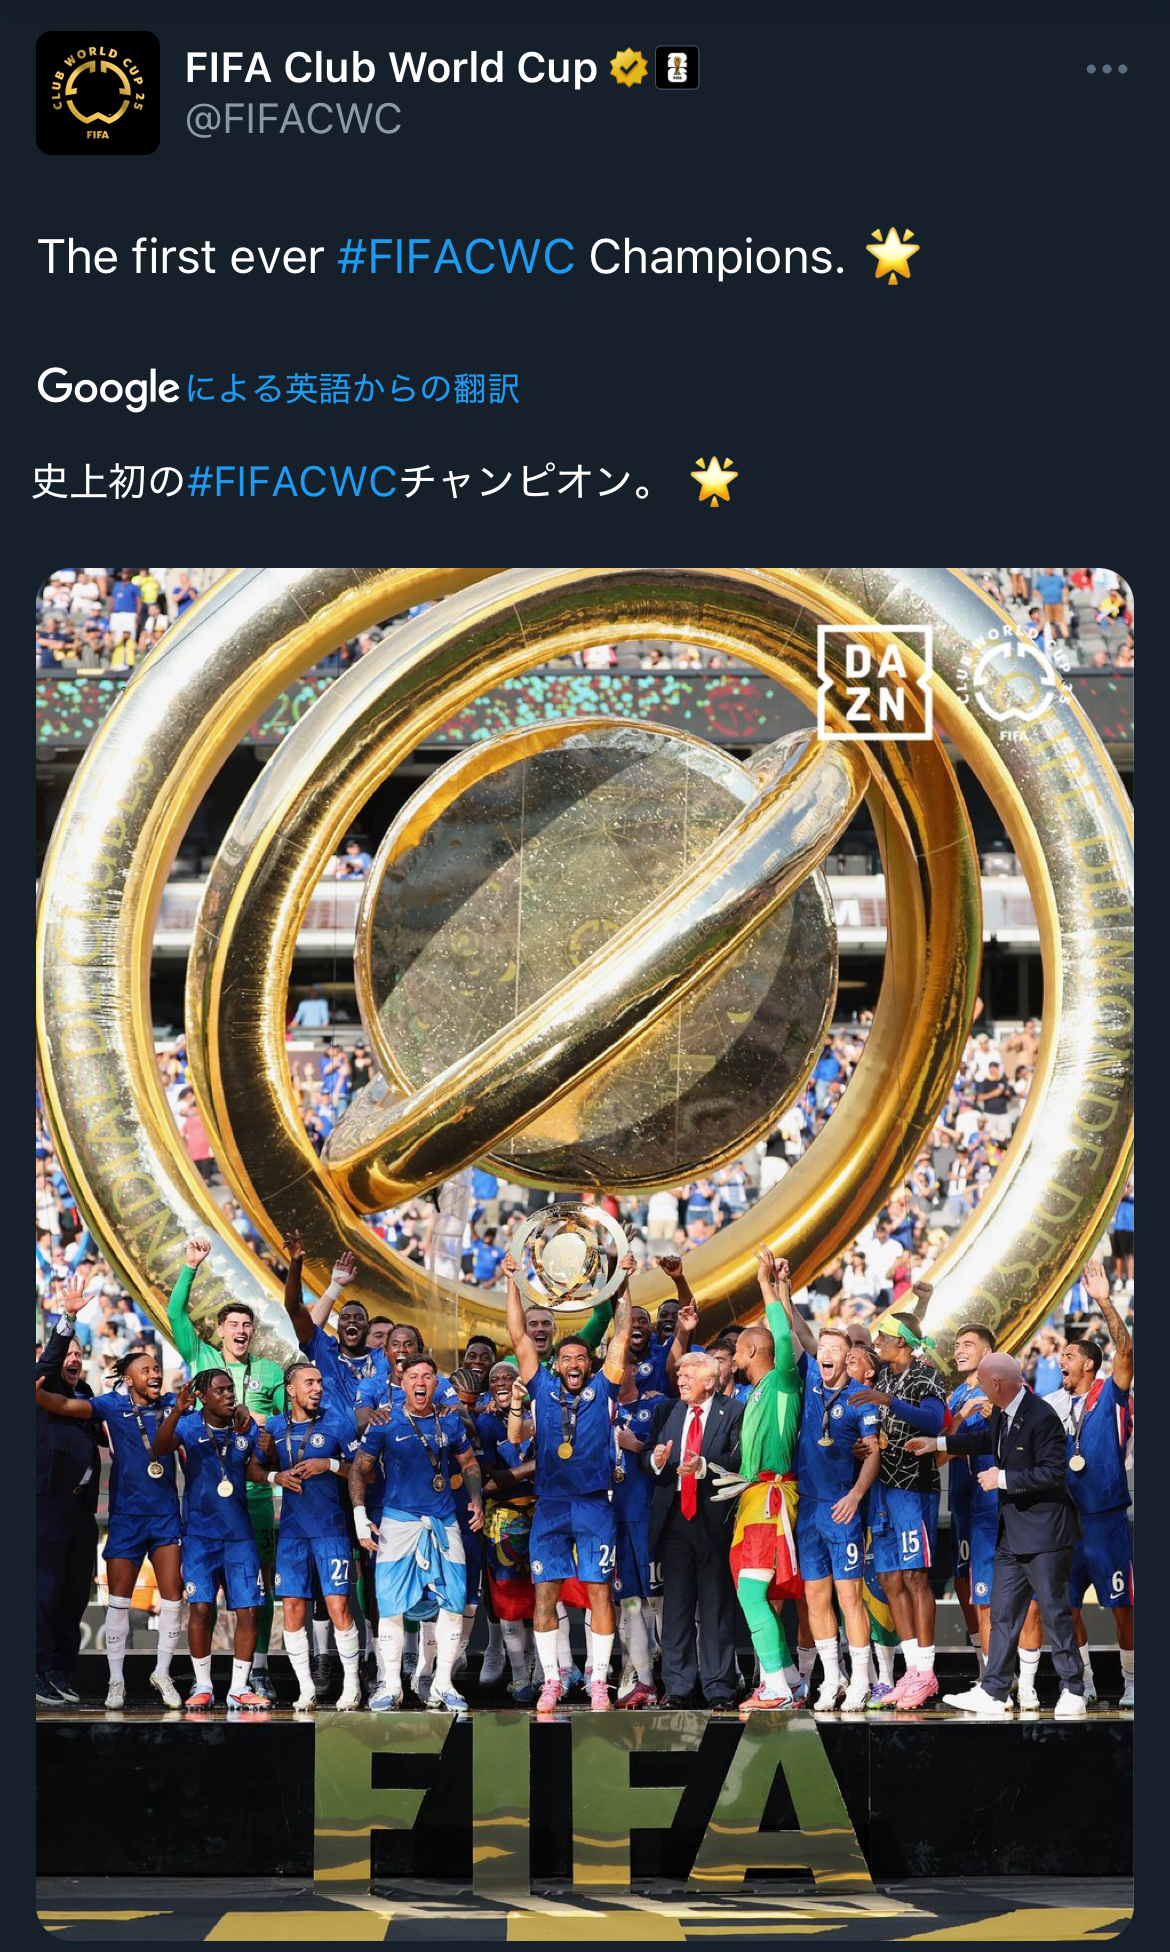Select the Japanese text チャンピオン
The height and width of the screenshot is (1952, 1170).
tap(516, 482)
